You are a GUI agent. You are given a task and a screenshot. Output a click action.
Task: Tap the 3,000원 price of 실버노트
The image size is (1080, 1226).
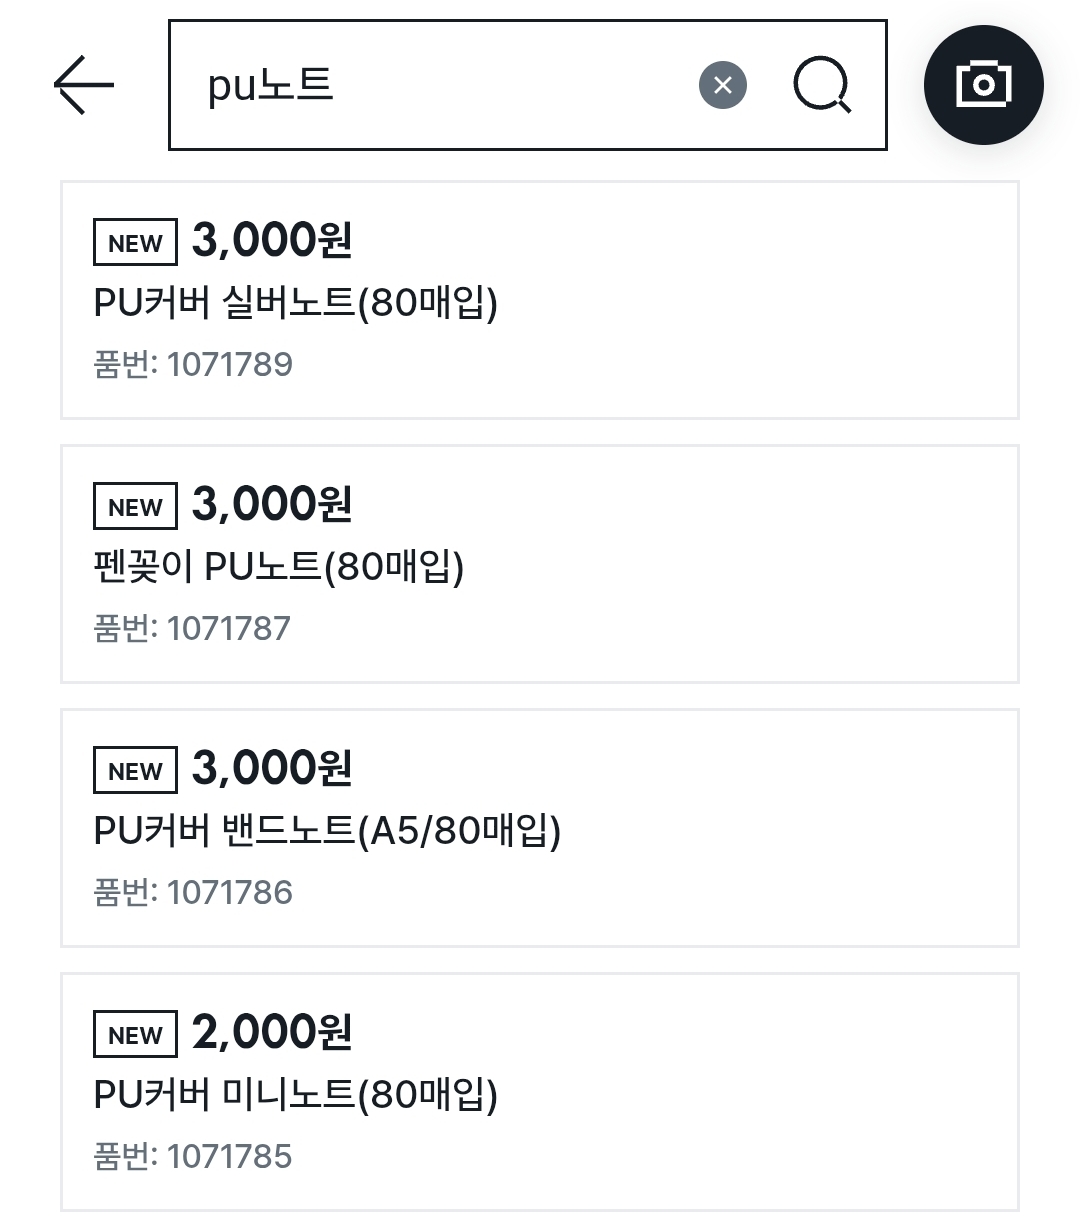click(x=272, y=240)
